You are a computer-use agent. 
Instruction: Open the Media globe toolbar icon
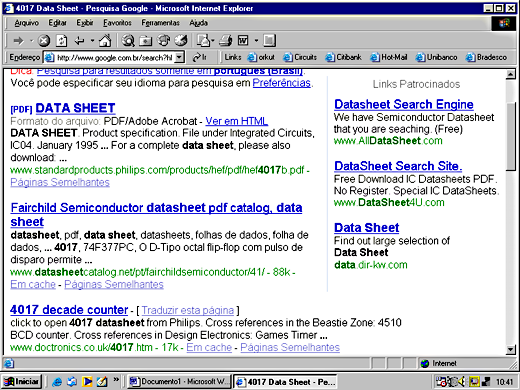click(x=164, y=41)
